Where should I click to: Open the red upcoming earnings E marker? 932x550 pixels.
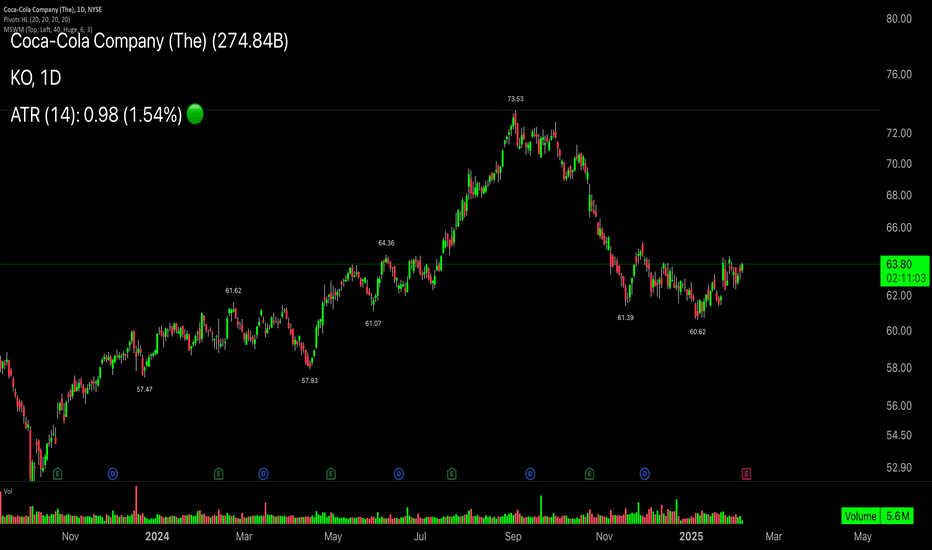[x=747, y=474]
